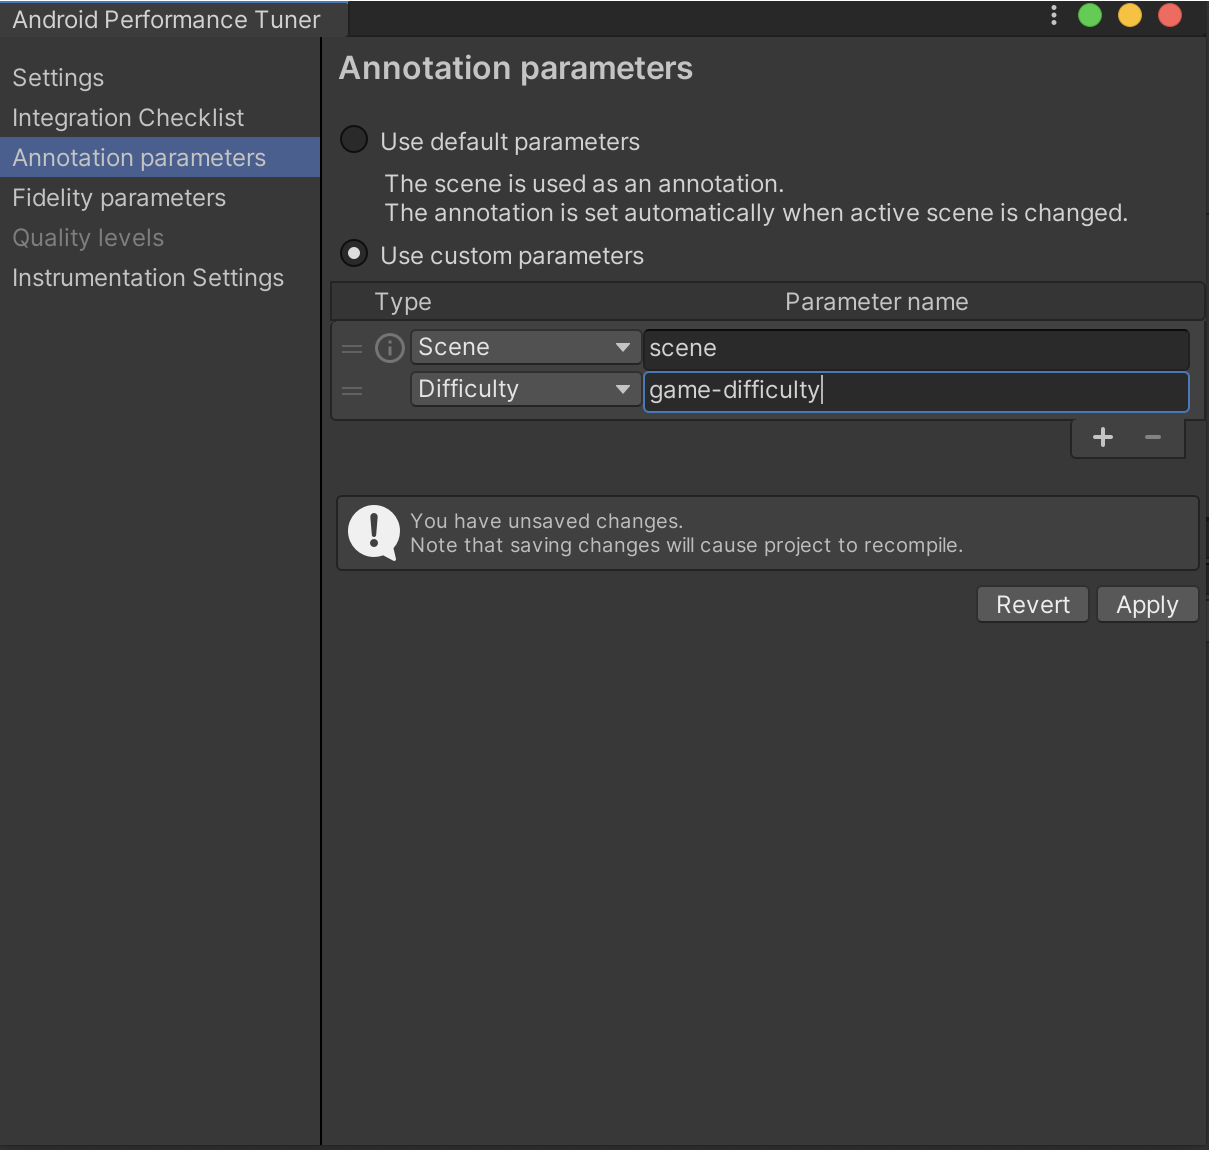The image size is (1209, 1150).
Task: Grab the drag handle of the Difficulty row
Action: click(352, 391)
